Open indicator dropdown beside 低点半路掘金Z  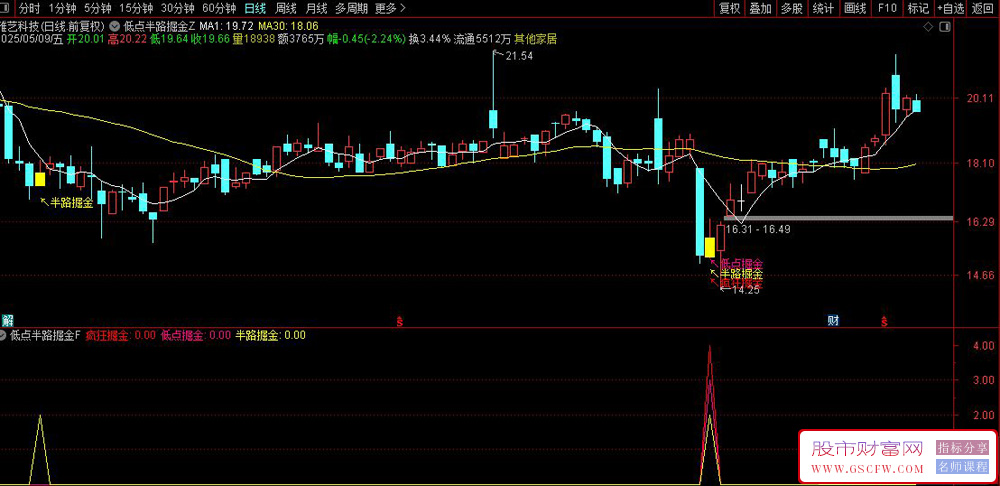[115, 27]
